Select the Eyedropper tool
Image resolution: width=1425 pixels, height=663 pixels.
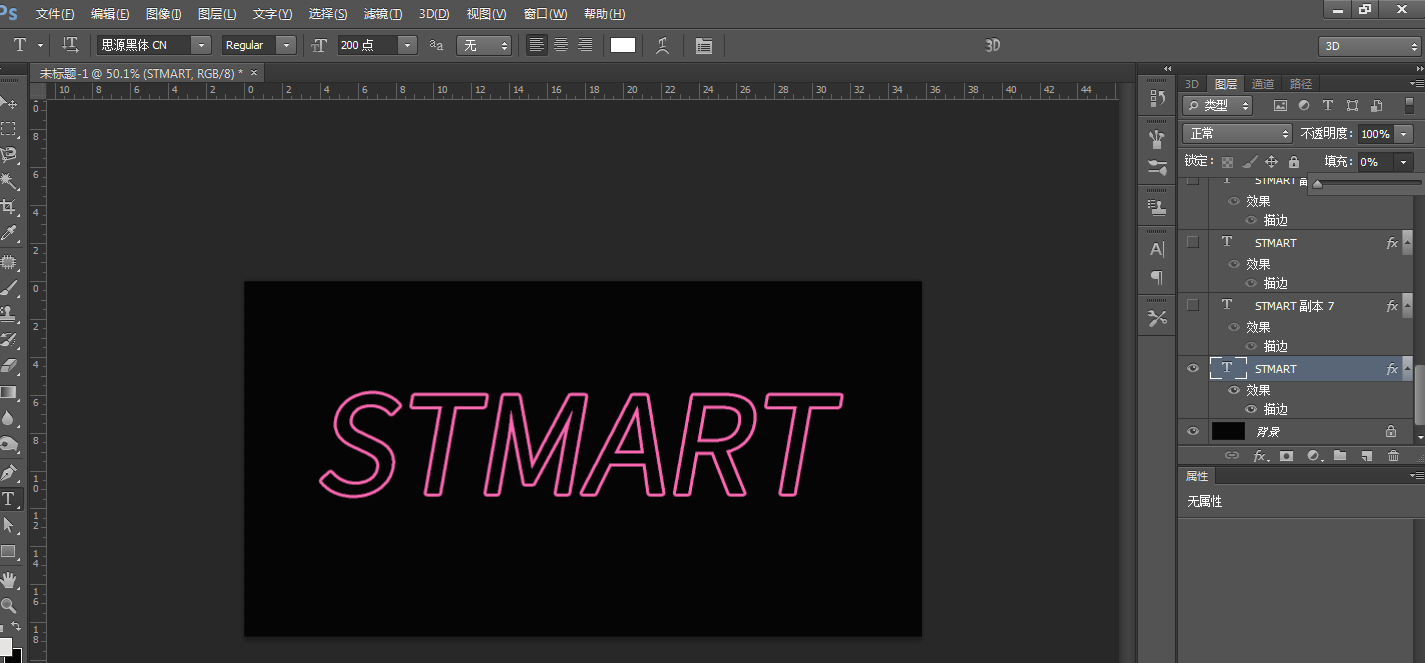pyautogui.click(x=9, y=234)
